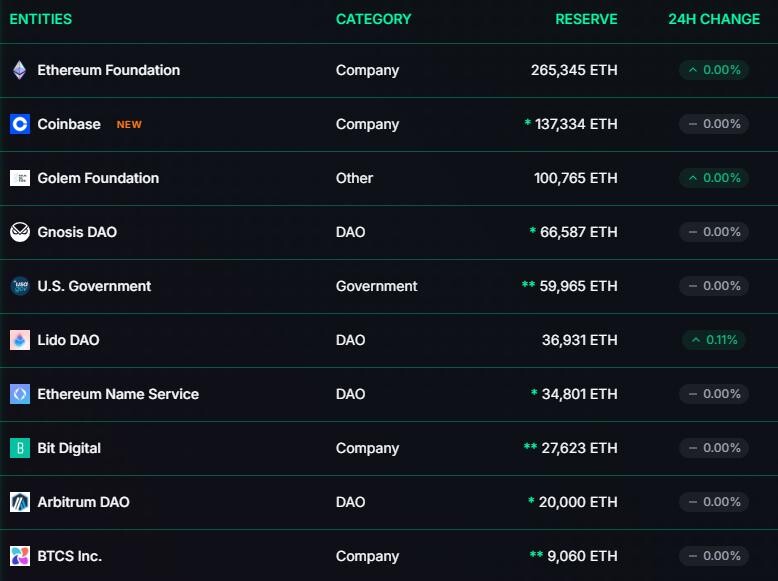Open the Ethereum Name Service entity name
Viewport: 778px width, 581px height.
pyautogui.click(x=118, y=394)
